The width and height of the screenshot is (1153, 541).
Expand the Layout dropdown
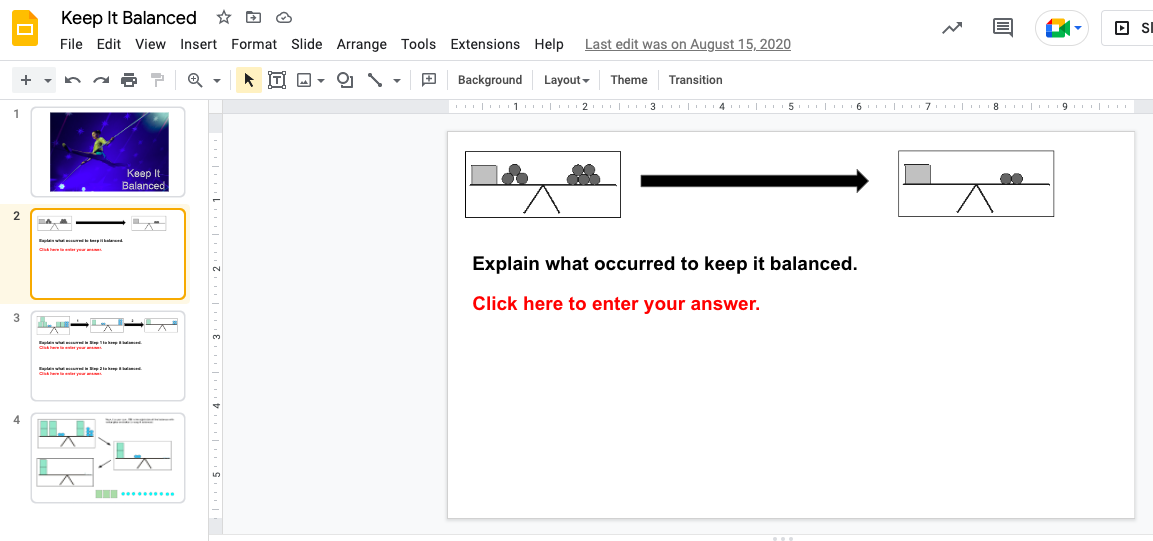coord(566,80)
